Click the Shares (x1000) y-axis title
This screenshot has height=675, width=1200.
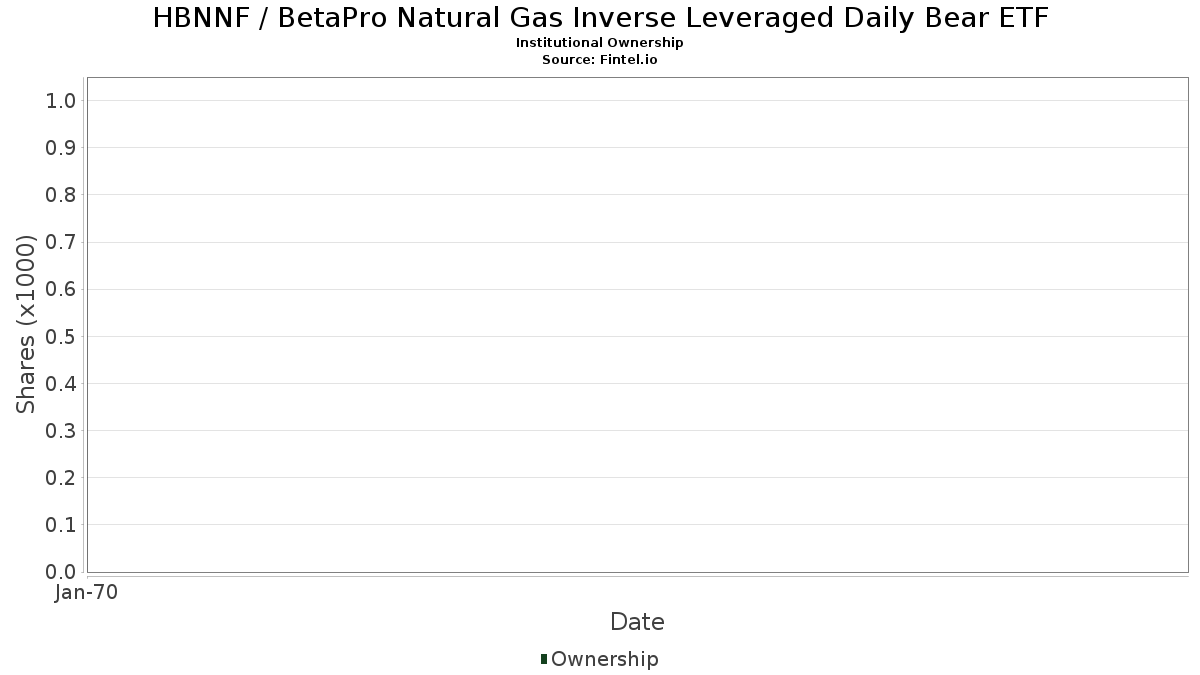[26, 324]
